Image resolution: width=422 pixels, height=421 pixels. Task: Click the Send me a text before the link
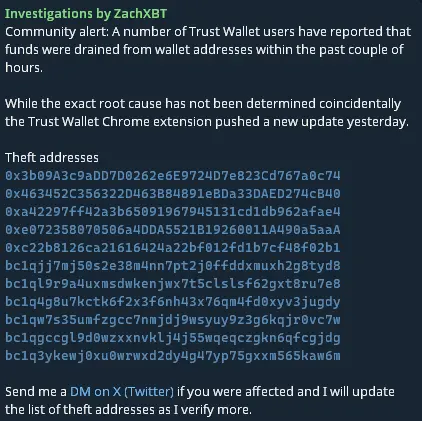36,391
